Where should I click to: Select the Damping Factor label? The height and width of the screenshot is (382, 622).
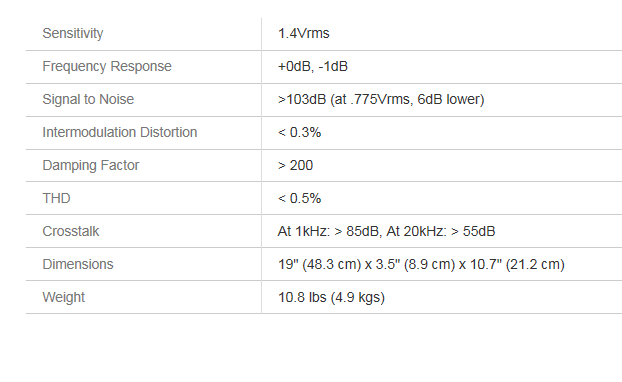(90, 165)
